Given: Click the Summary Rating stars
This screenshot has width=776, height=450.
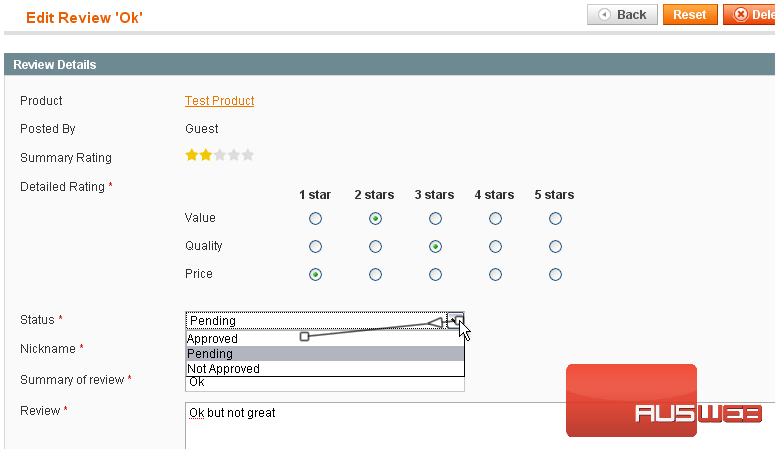Looking at the screenshot, I should tap(219, 156).
